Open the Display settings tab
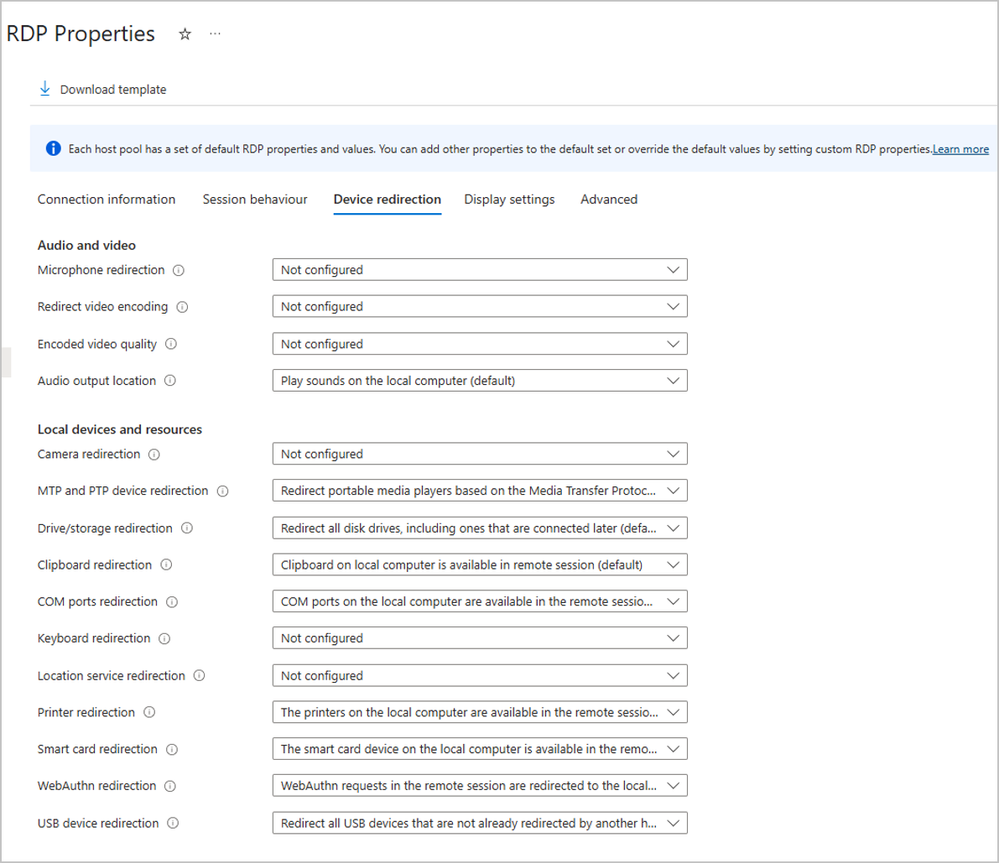 tap(509, 199)
